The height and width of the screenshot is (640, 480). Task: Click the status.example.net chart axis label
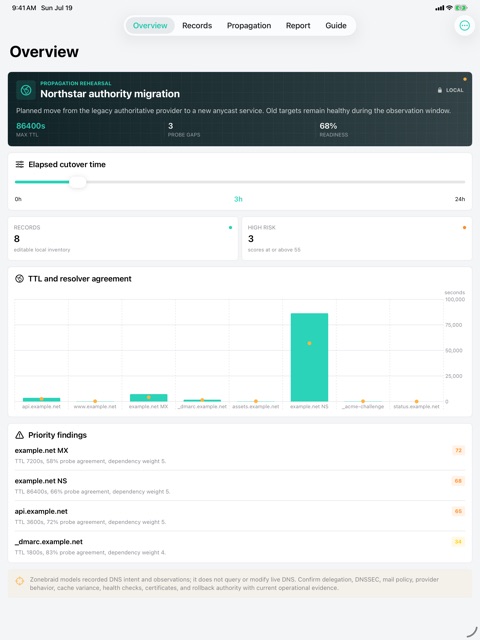(416, 407)
